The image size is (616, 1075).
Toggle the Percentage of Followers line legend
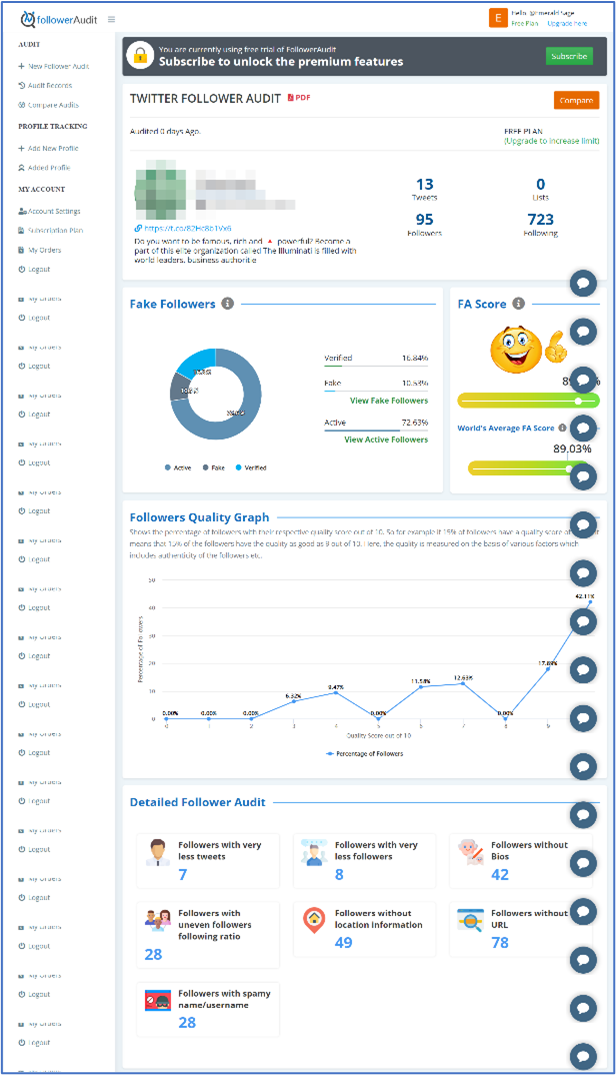click(365, 753)
